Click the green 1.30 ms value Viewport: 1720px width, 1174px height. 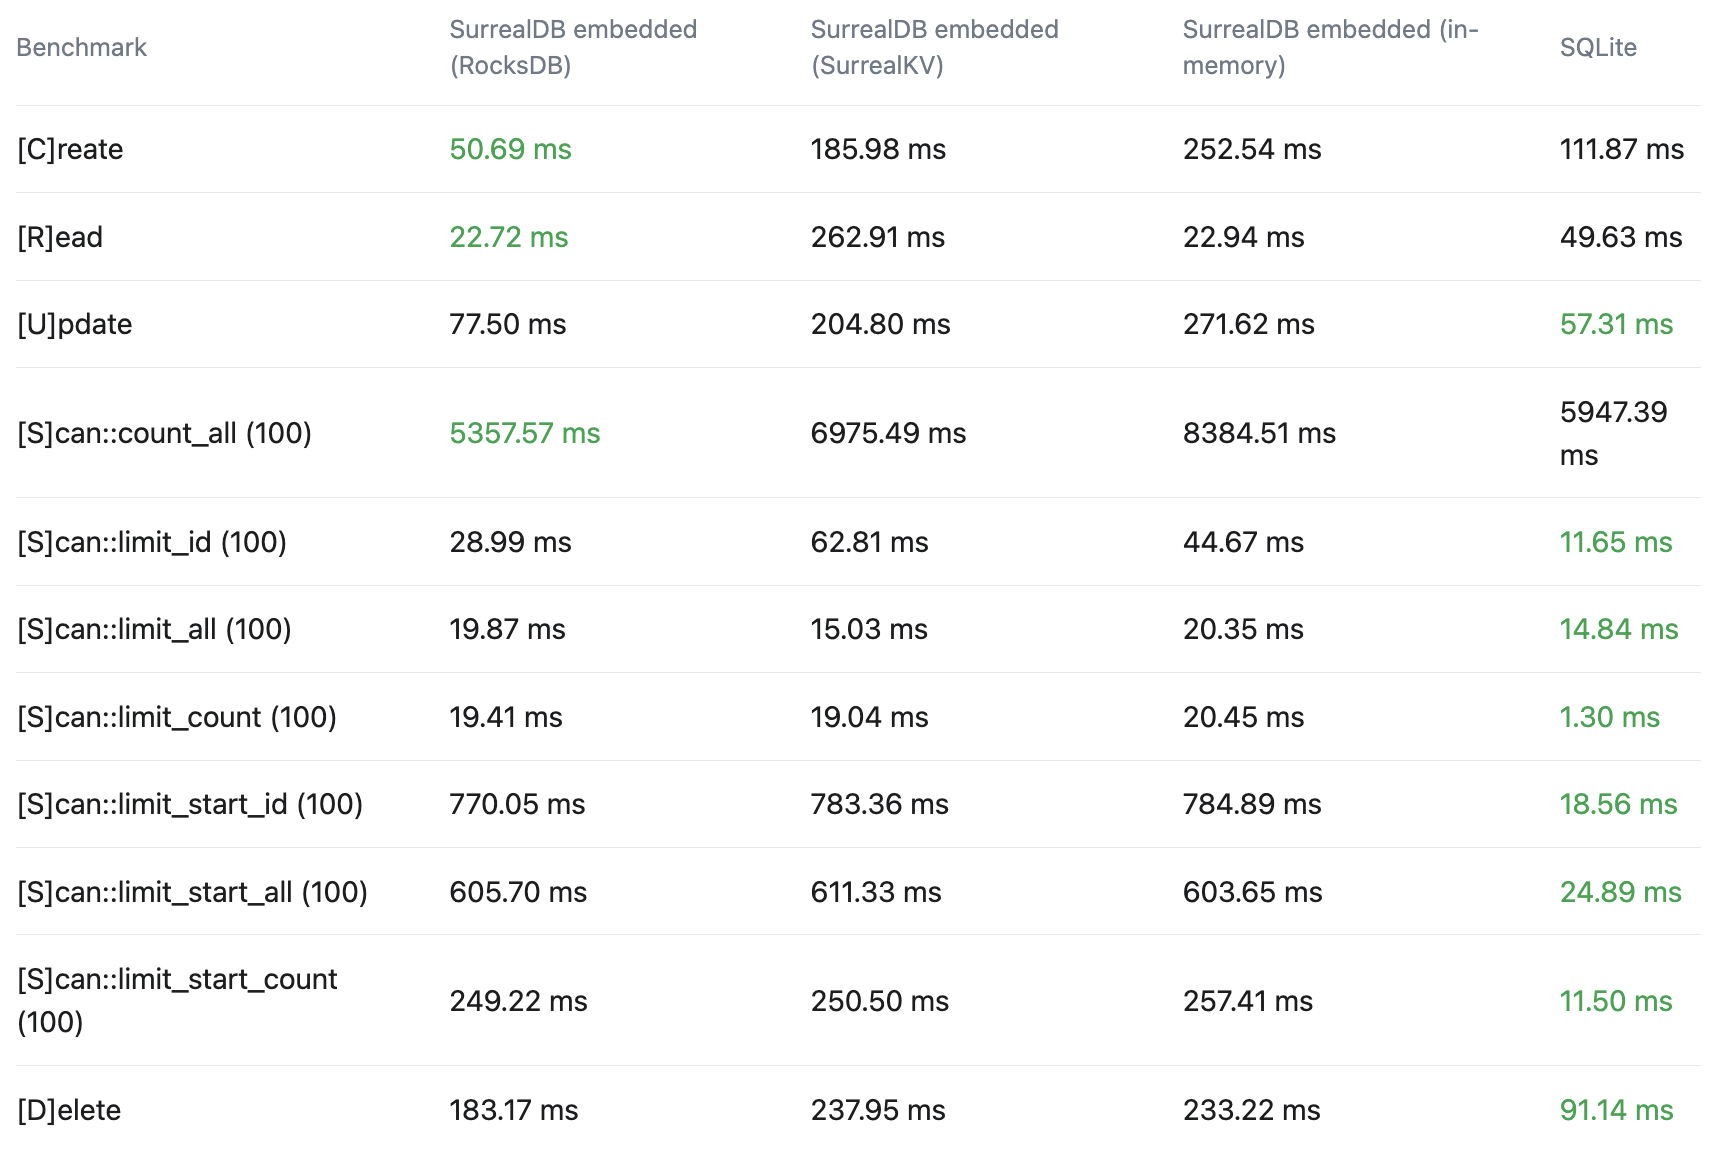1610,717
